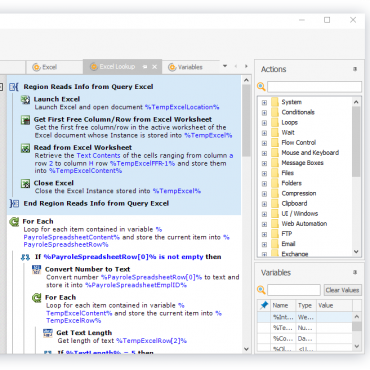
Task: Select the UI / Windows category
Action: (300, 214)
